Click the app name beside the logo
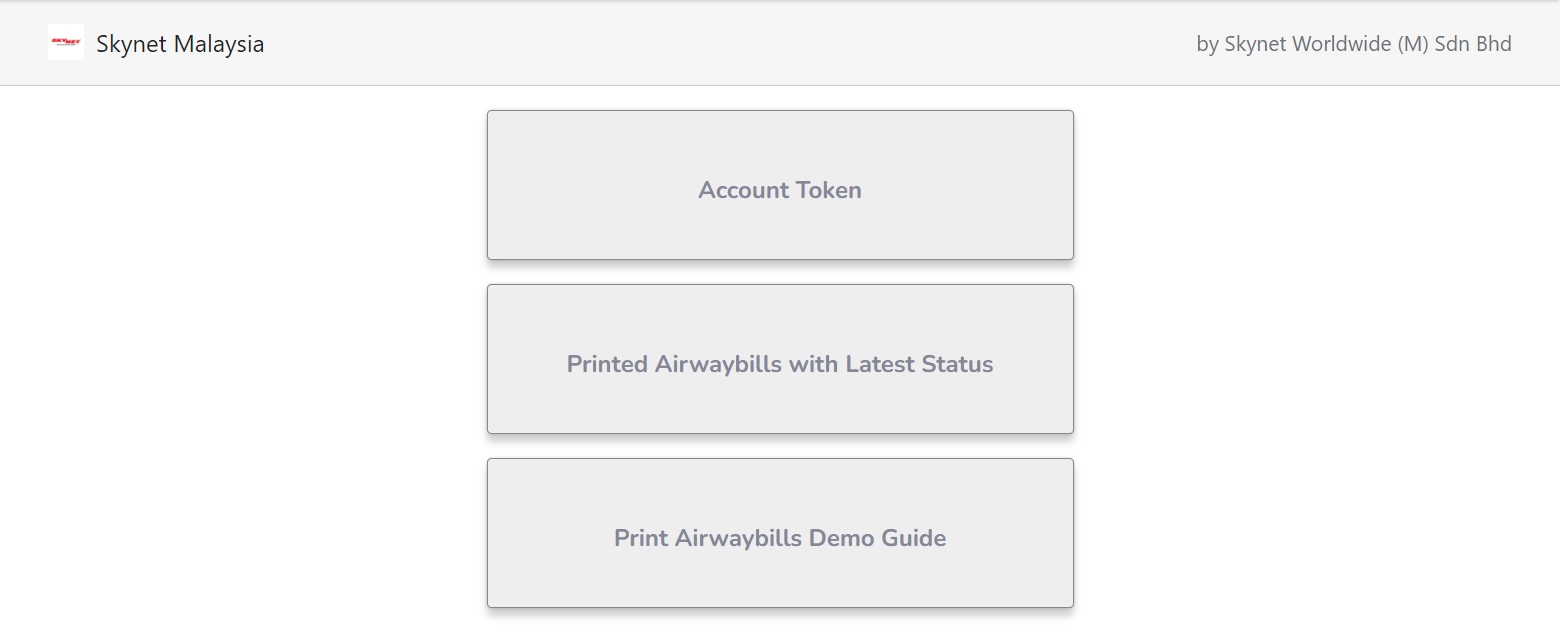Screen dimensions: 1560x634 [180, 44]
